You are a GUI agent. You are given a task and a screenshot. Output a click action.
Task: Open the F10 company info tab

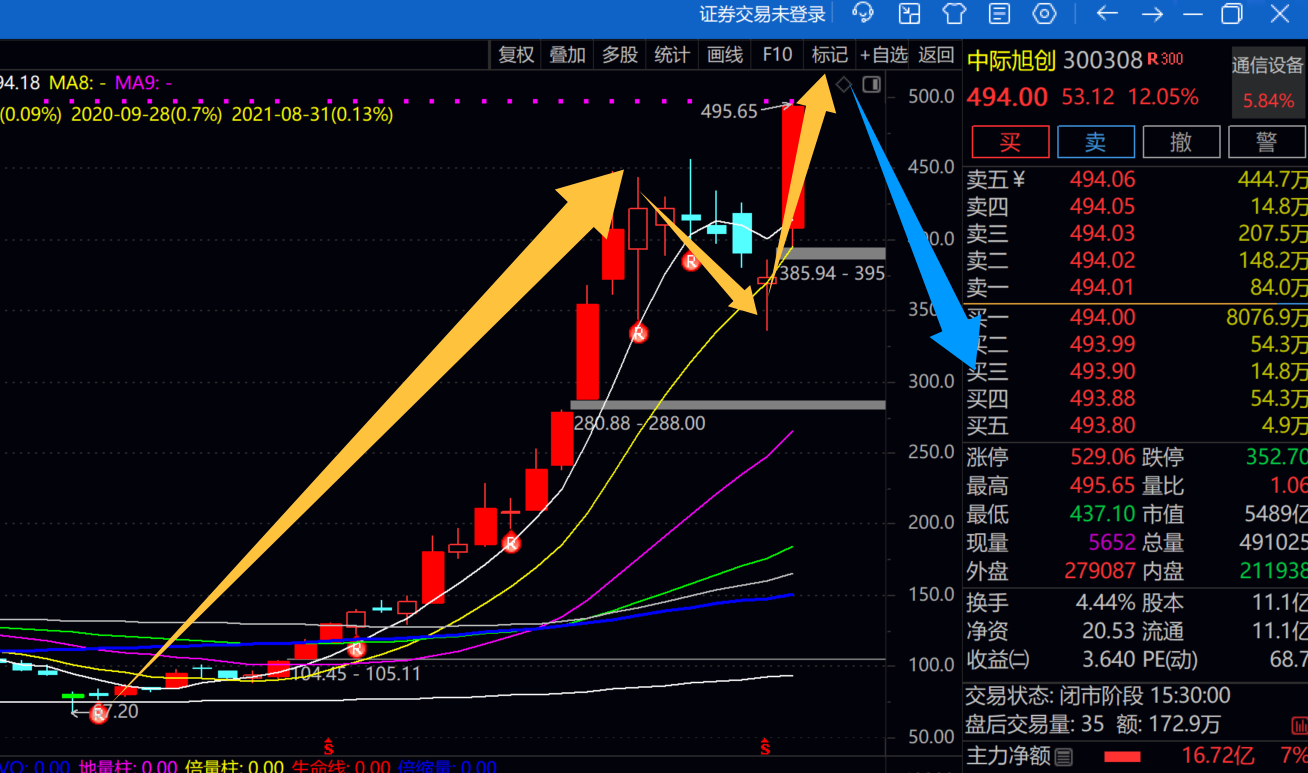click(777, 55)
